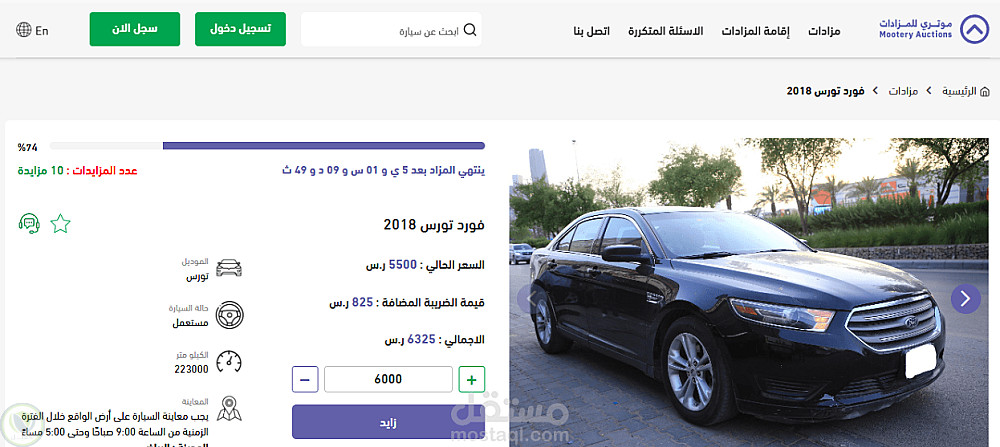The image size is (1000, 447).
Task: Add car to favorites with star icon
Action: [61, 224]
